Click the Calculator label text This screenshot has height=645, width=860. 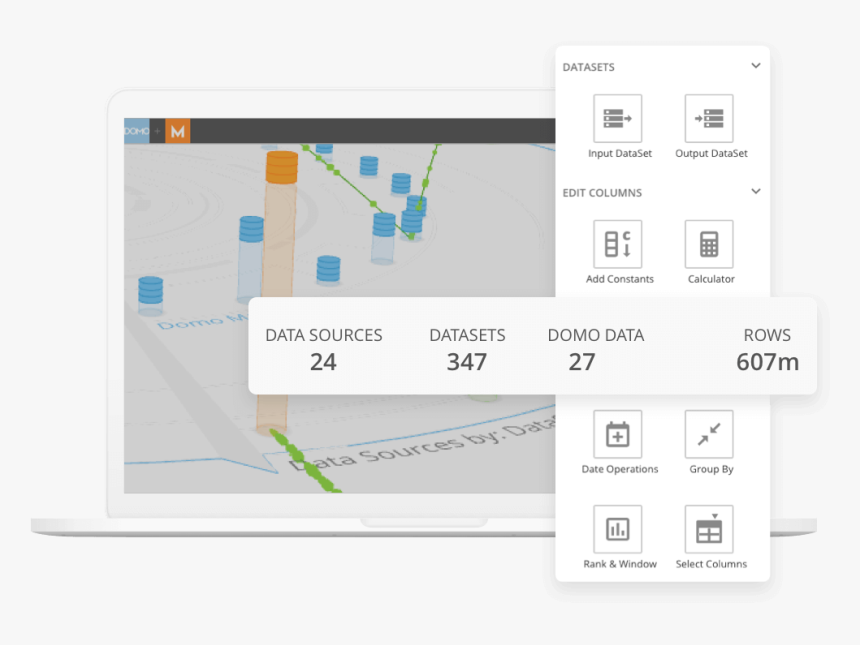click(x=711, y=279)
